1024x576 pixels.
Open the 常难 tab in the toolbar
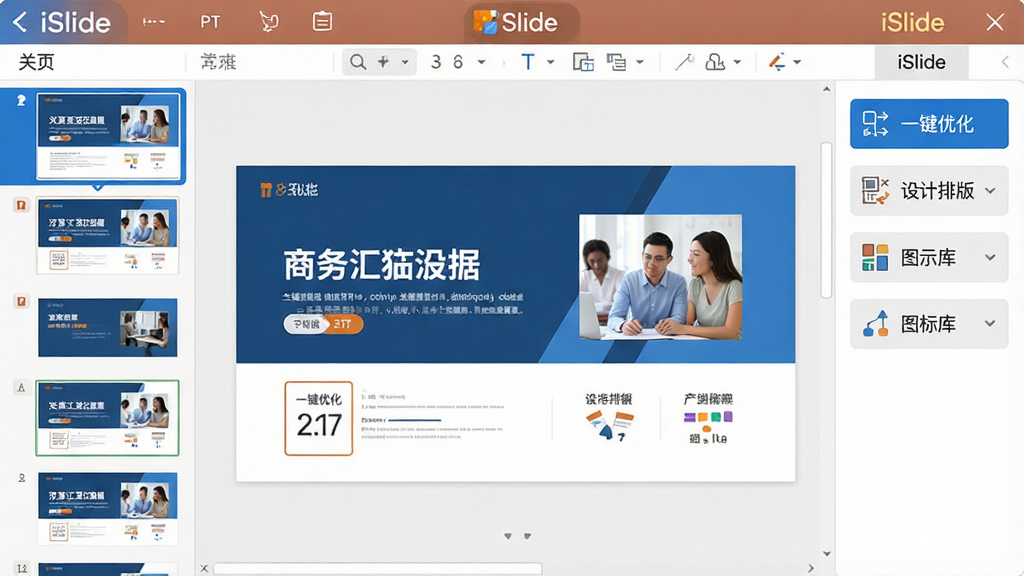coord(218,62)
